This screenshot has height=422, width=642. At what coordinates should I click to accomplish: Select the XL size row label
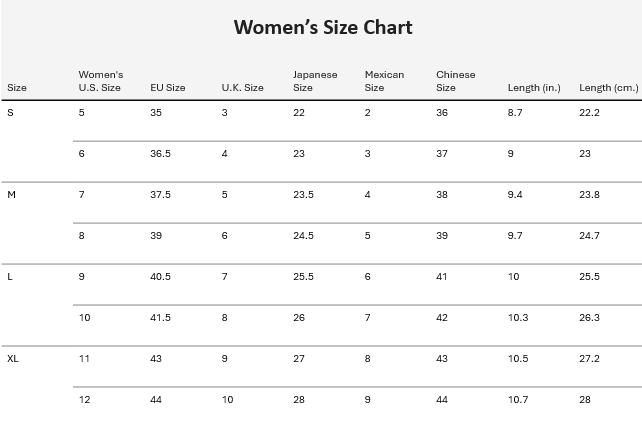pos(13,359)
